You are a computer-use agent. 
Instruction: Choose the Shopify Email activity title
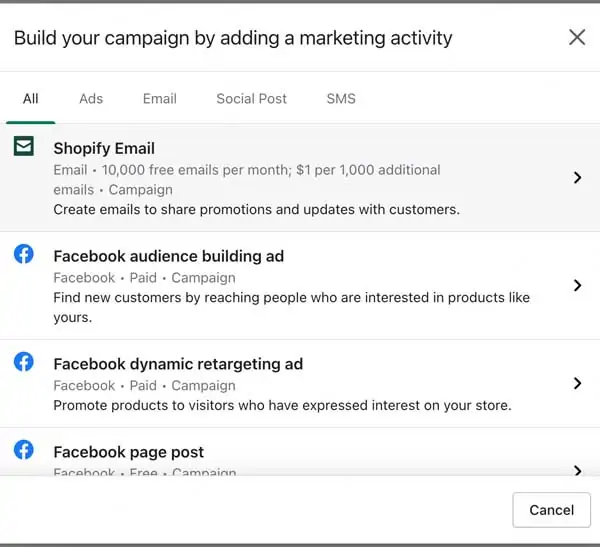point(104,149)
